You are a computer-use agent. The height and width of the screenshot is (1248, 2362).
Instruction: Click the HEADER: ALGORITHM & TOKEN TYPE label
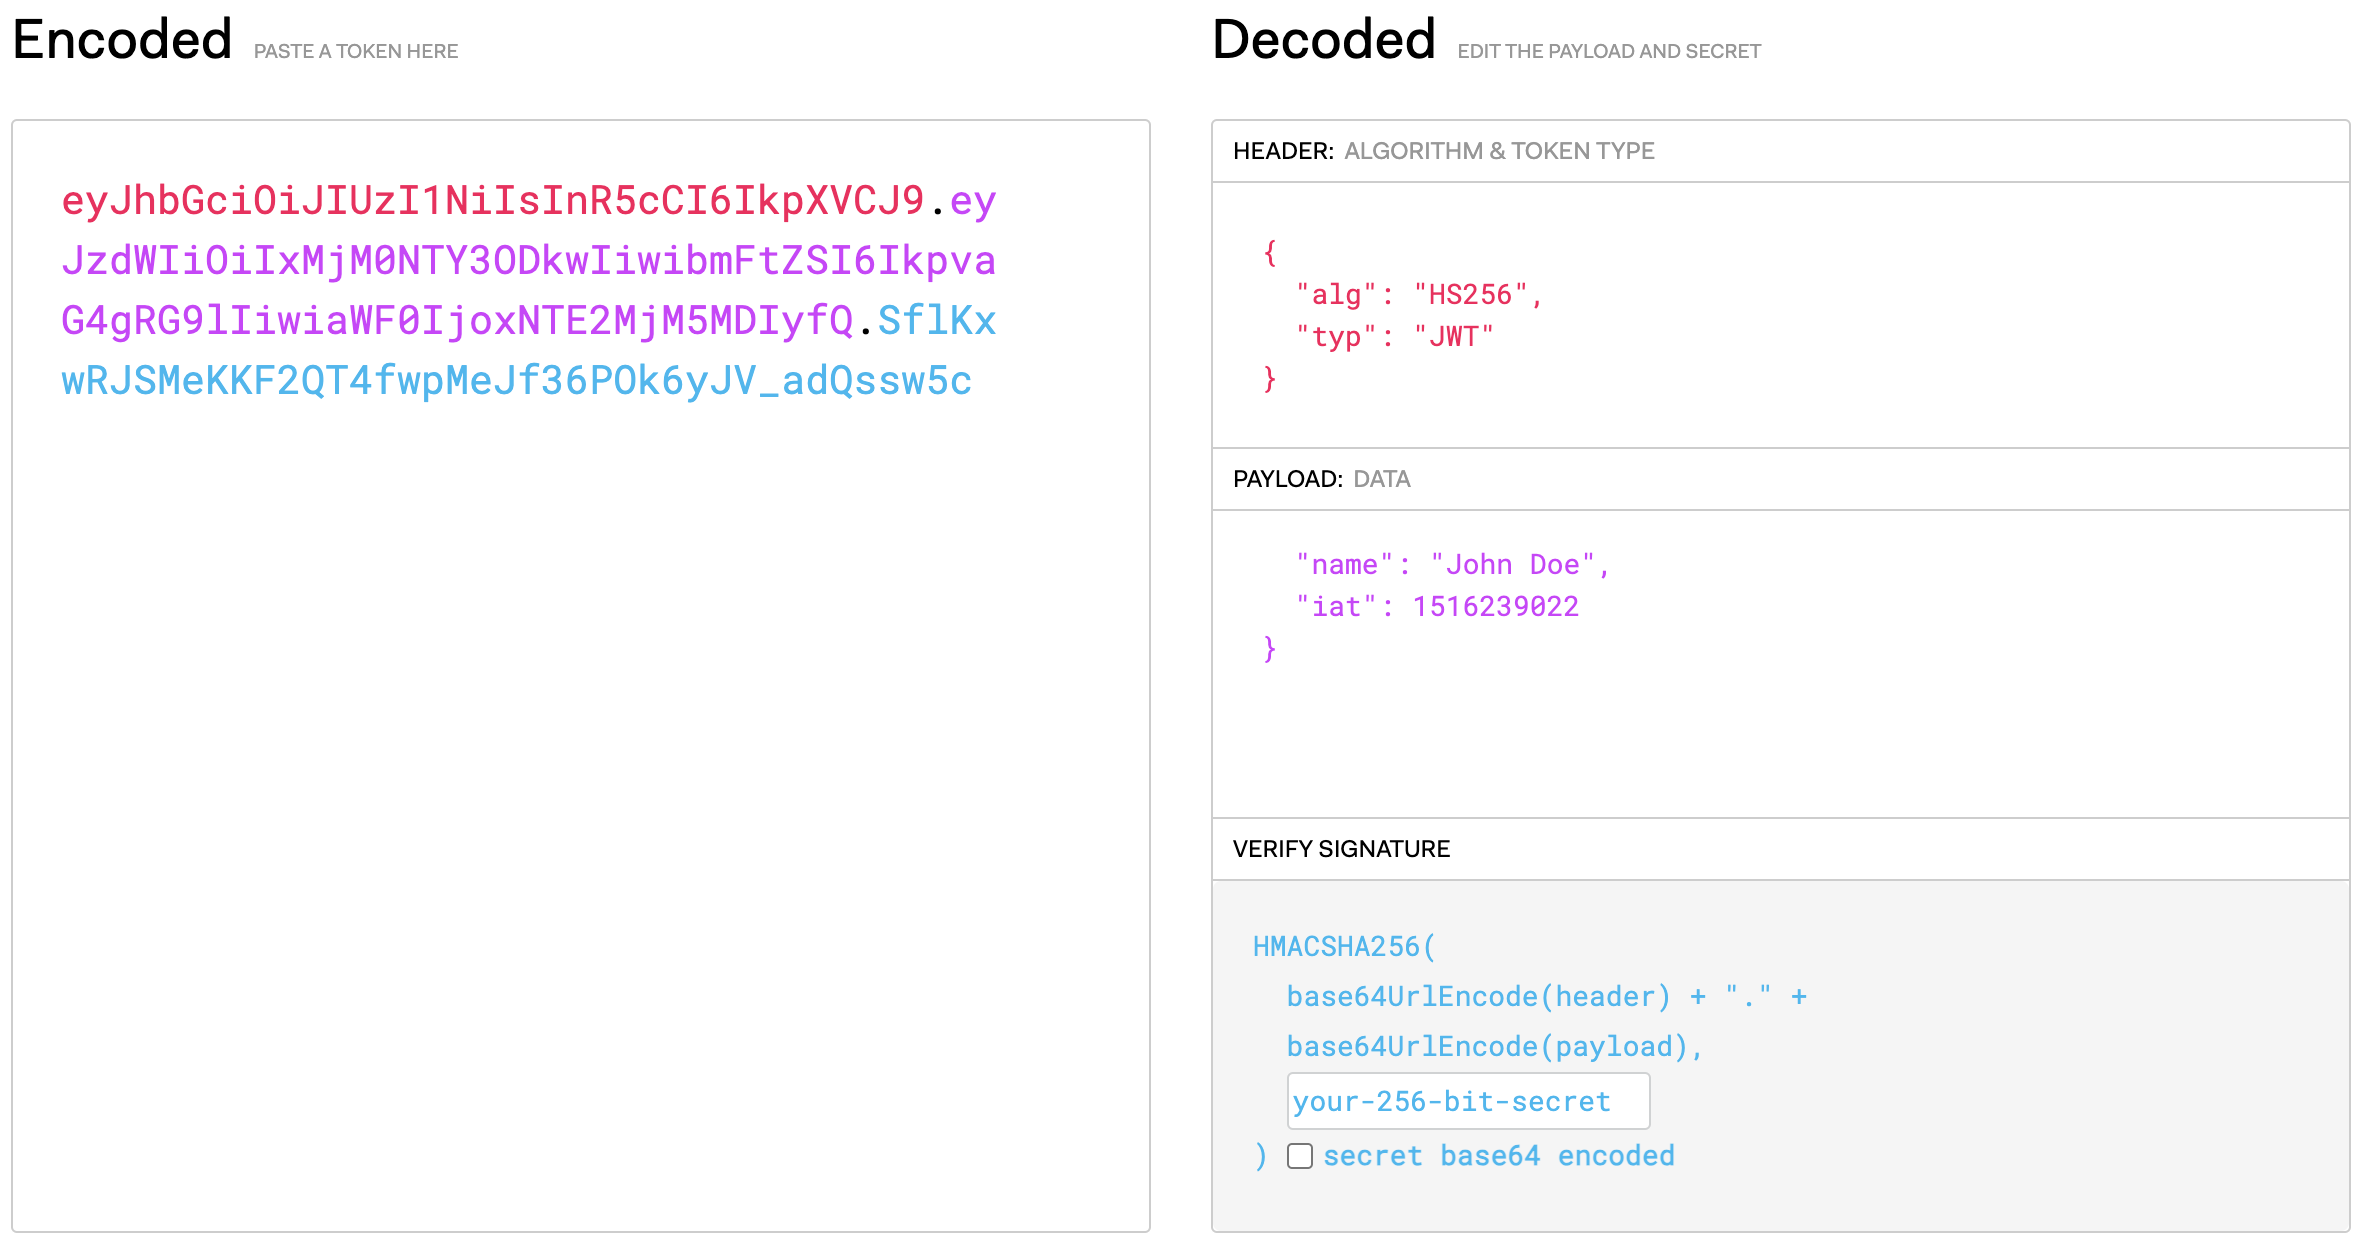pyautogui.click(x=1443, y=151)
